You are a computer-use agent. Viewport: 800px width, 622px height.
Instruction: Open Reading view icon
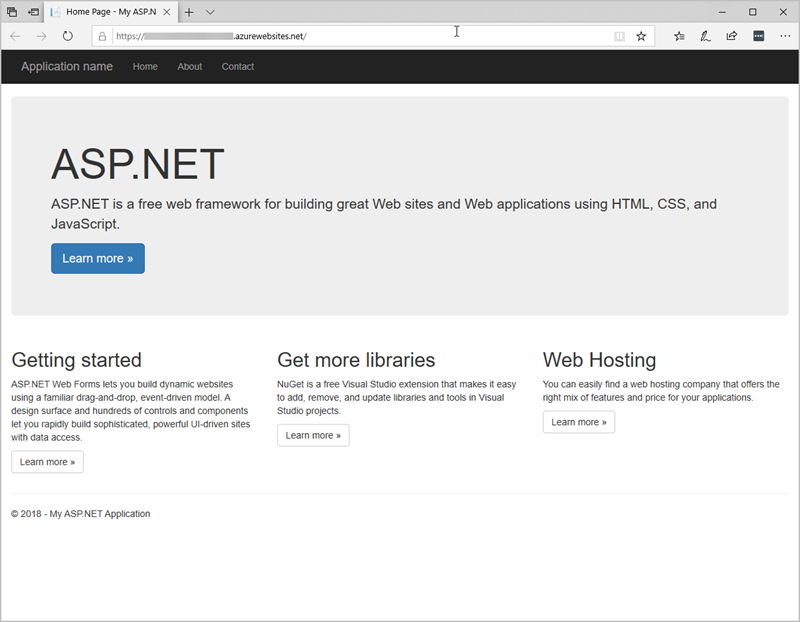619,36
